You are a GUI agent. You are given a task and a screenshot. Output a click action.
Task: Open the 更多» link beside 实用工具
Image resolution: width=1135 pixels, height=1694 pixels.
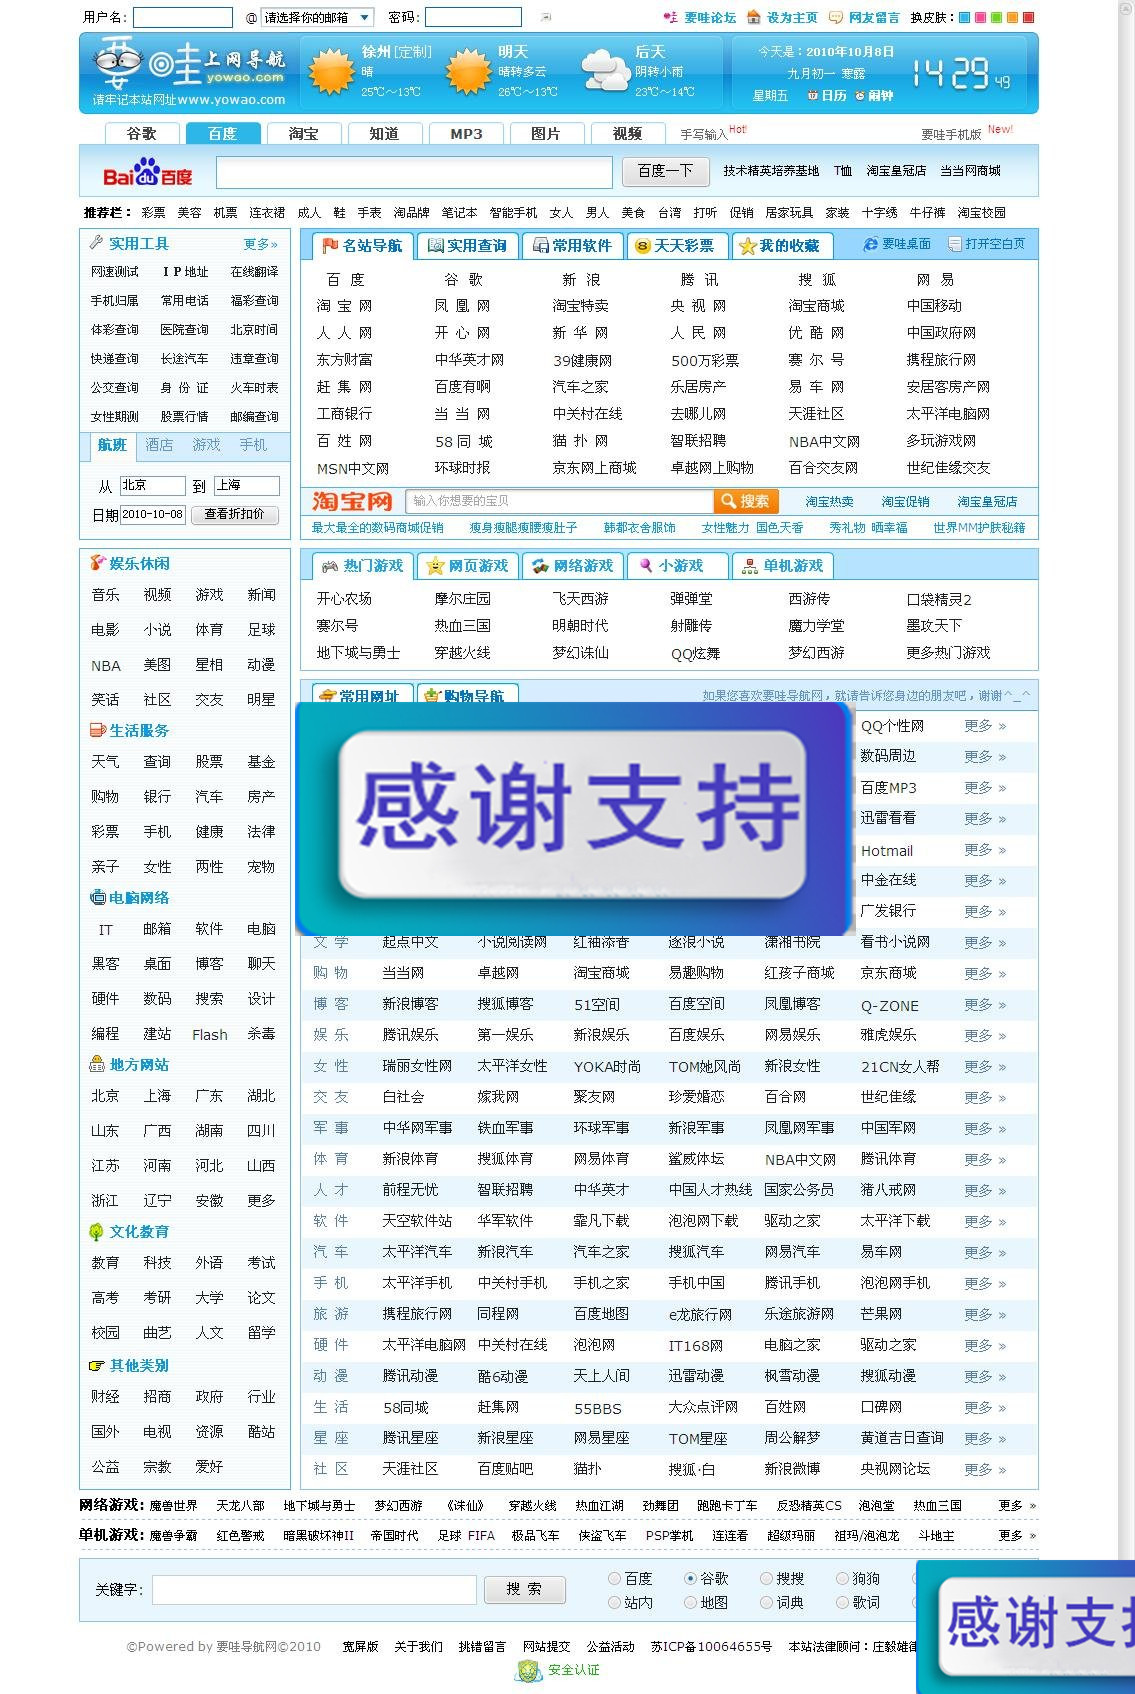point(260,244)
